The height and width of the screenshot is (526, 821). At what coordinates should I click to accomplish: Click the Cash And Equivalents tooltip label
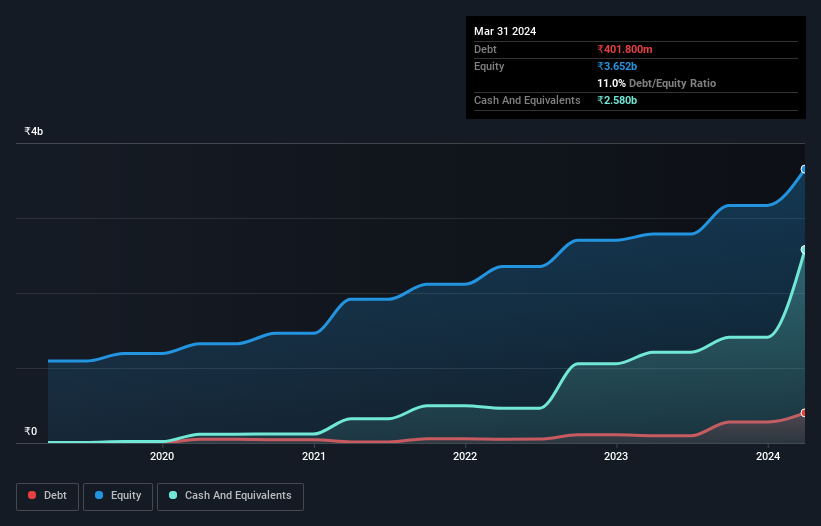527,100
